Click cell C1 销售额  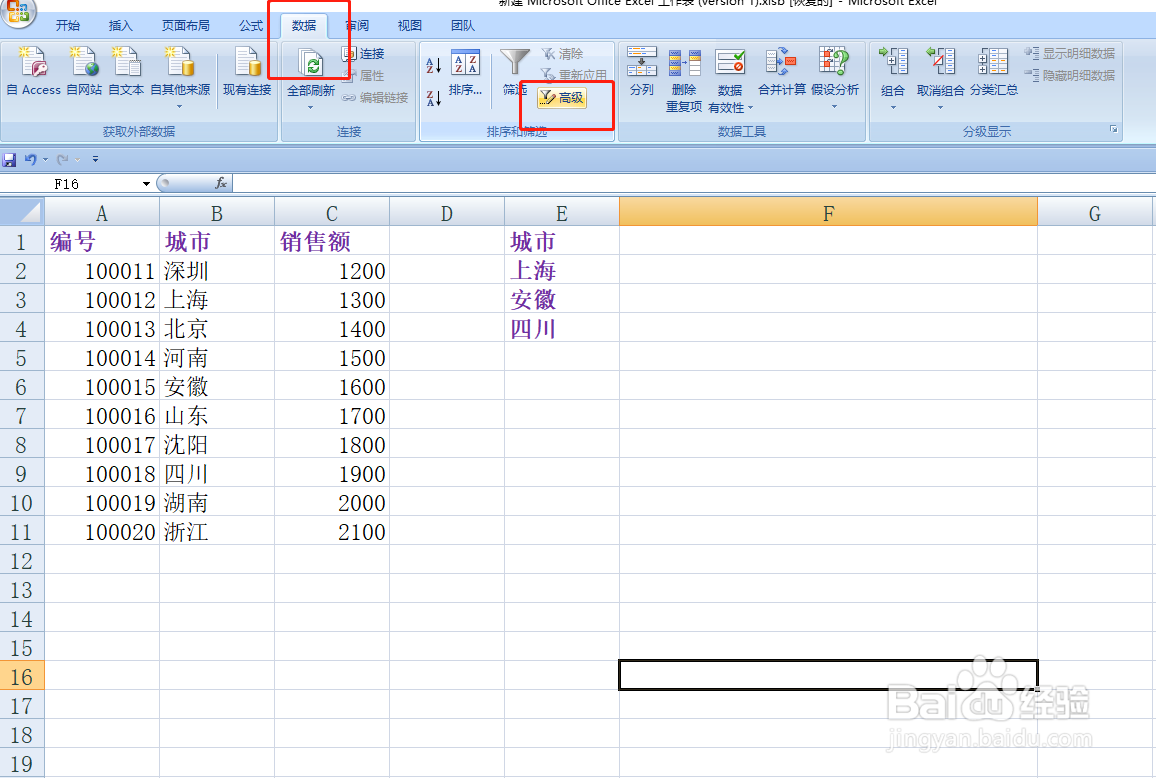point(332,241)
